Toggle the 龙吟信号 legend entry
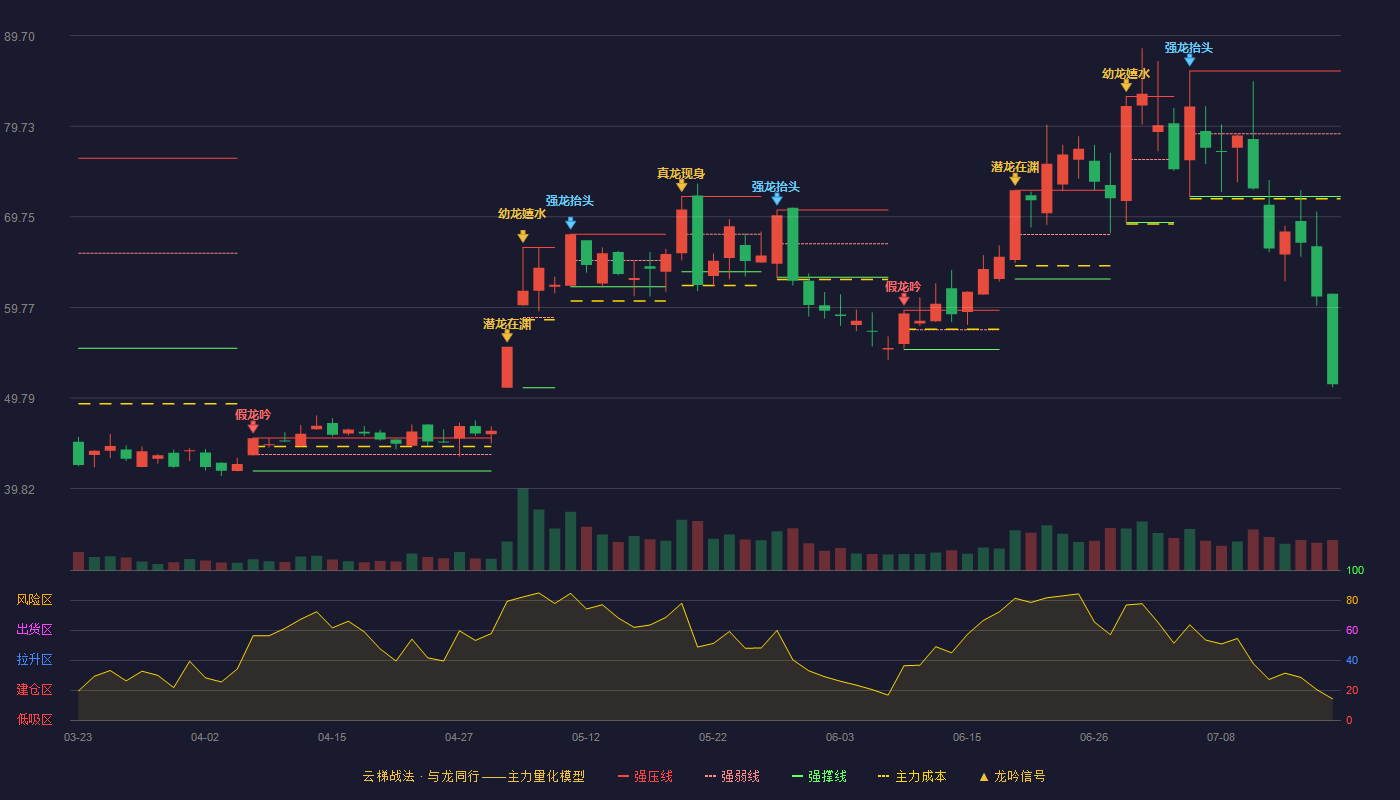Viewport: 1400px width, 800px height. click(1012, 776)
